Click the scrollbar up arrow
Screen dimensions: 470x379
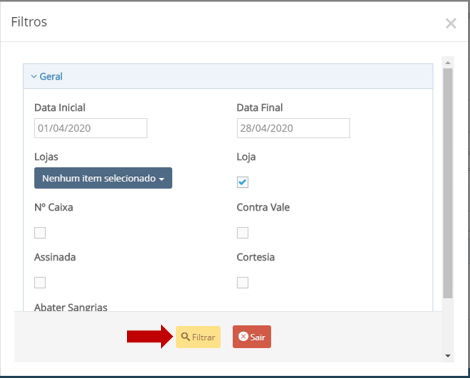pyautogui.click(x=448, y=63)
